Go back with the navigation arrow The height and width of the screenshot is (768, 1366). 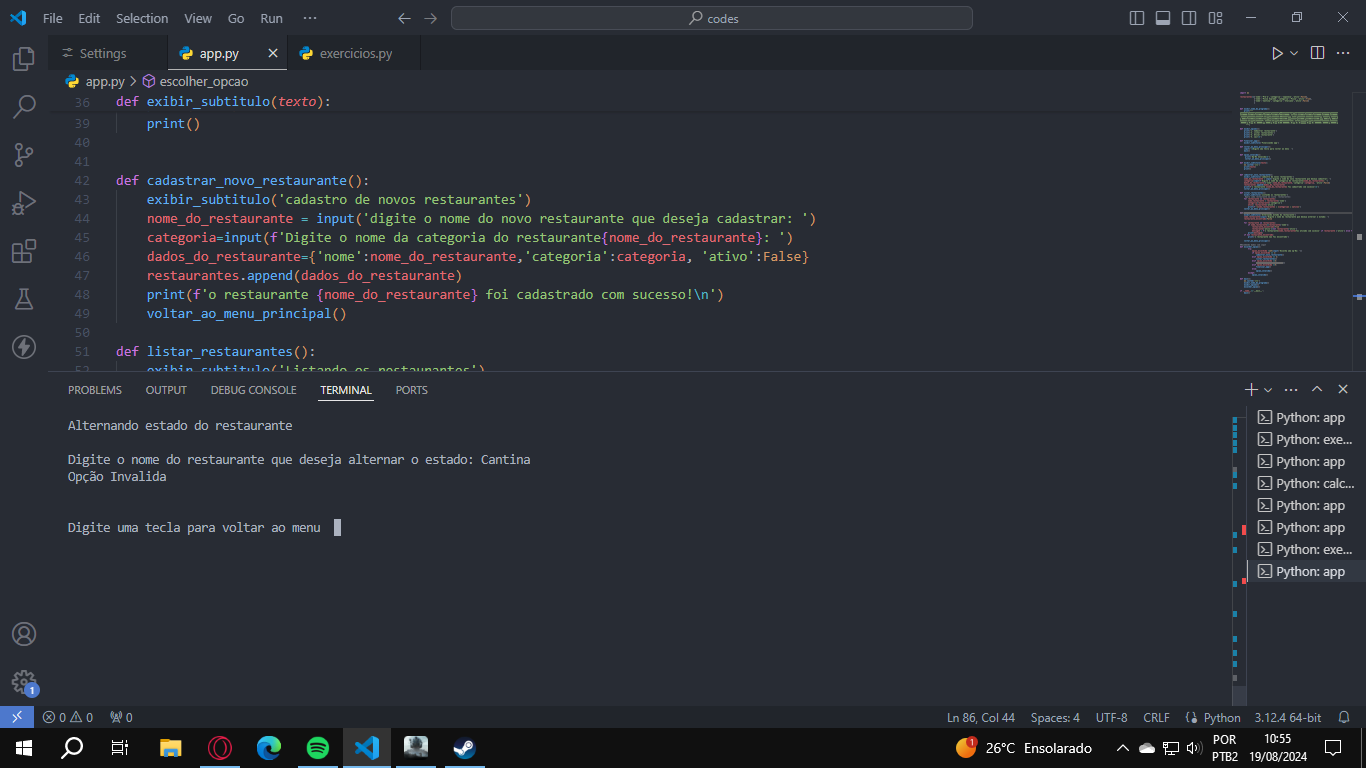tap(404, 18)
